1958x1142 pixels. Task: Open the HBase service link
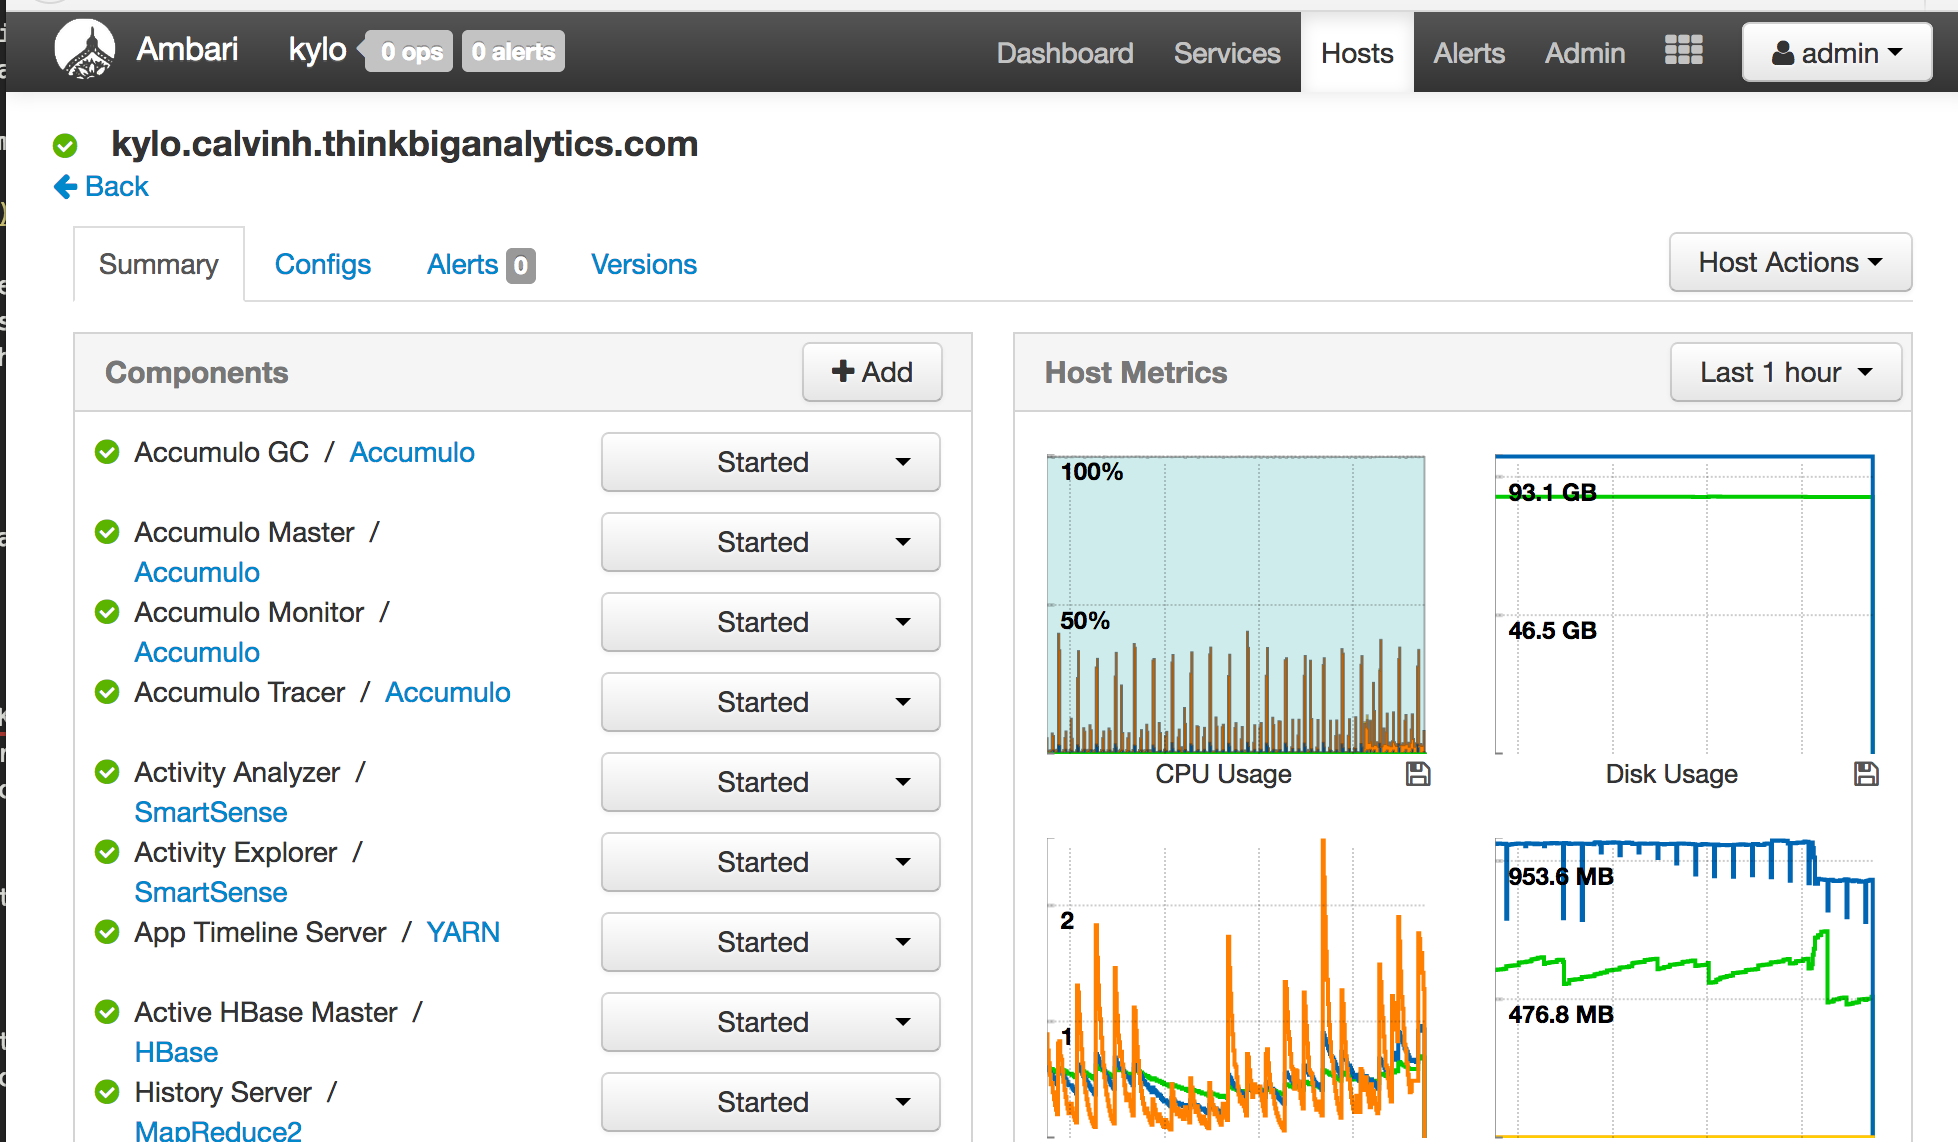pyautogui.click(x=176, y=1052)
